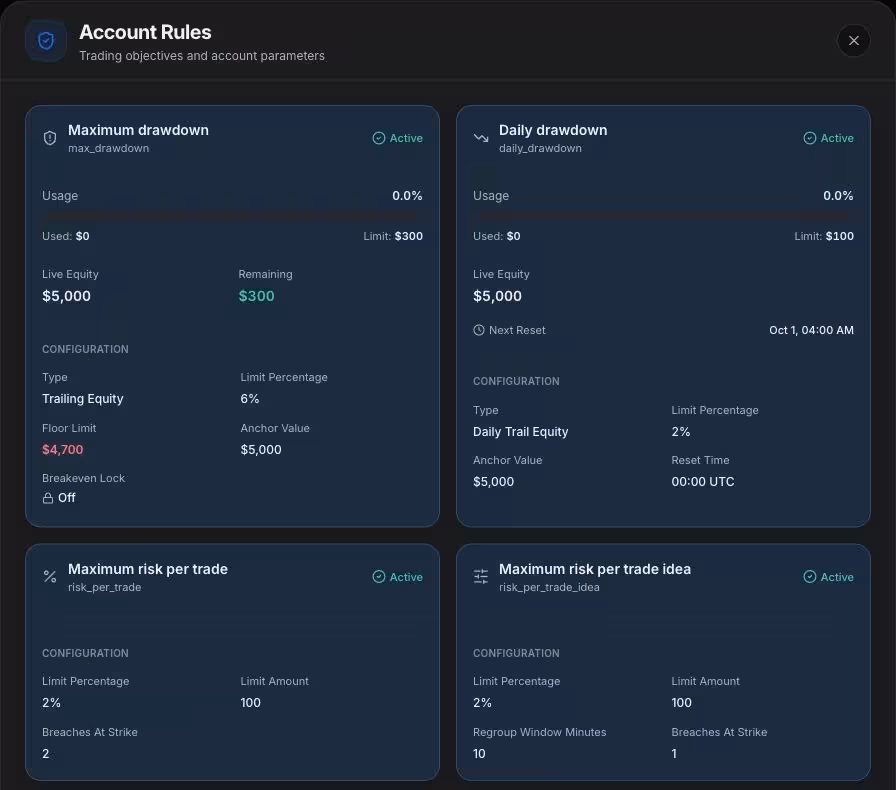
Task: Click the Next Reset label
Action: [517, 330]
